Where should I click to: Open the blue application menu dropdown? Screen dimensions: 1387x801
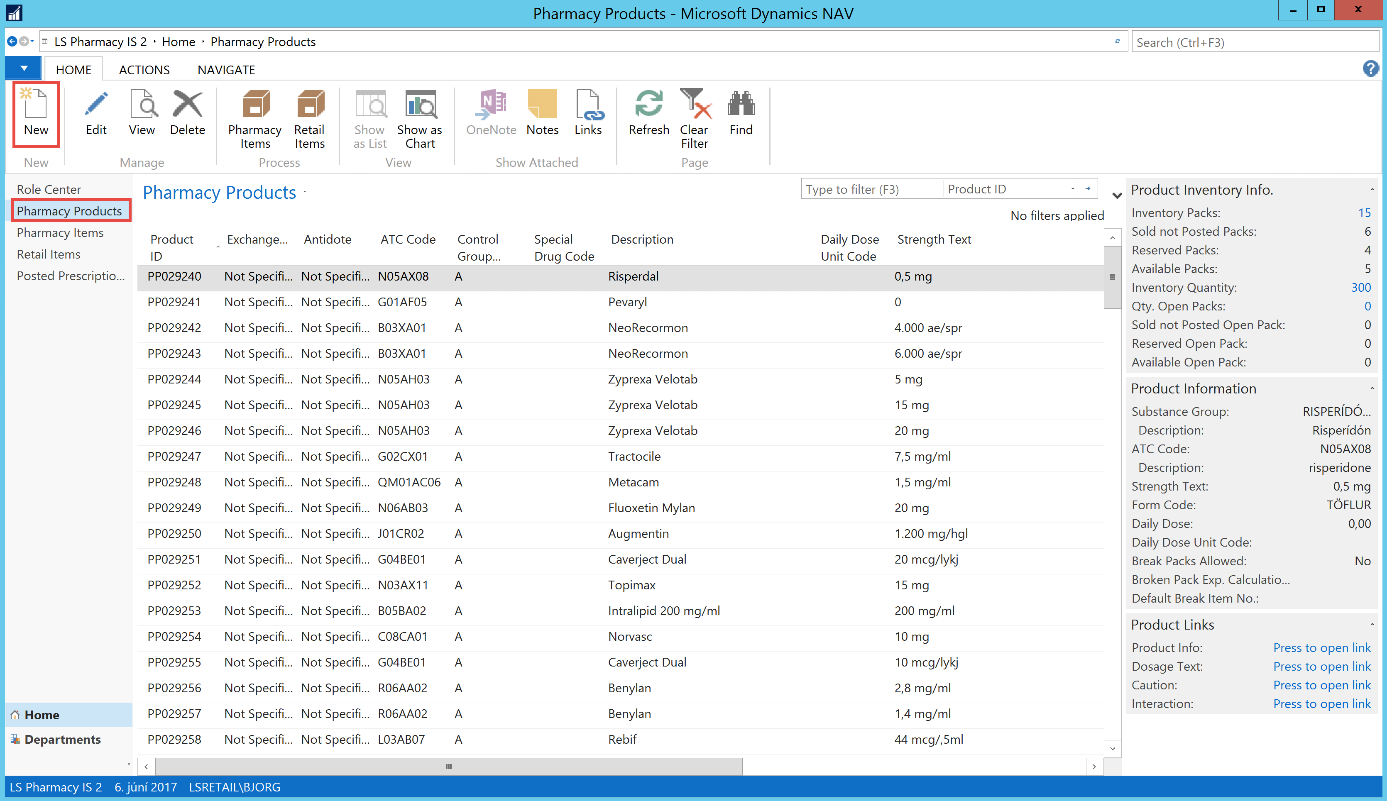(24, 69)
